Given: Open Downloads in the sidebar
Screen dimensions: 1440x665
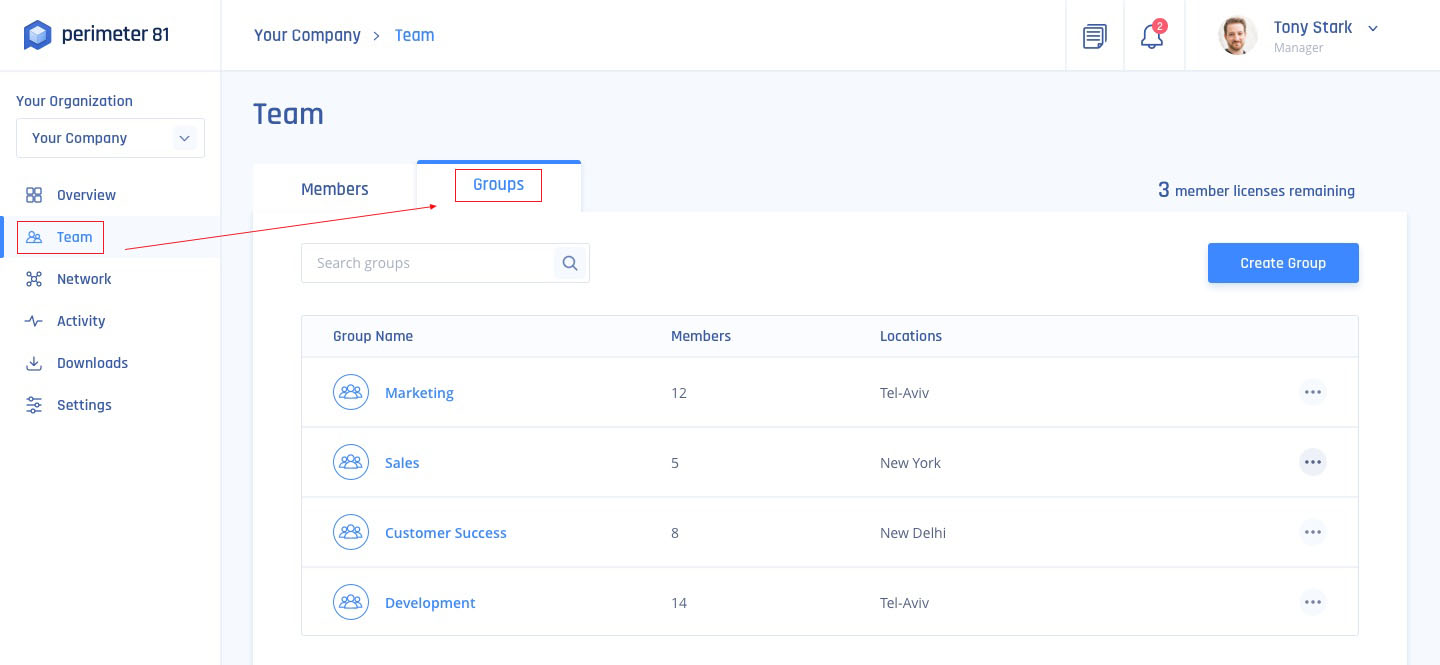Looking at the screenshot, I should point(92,363).
